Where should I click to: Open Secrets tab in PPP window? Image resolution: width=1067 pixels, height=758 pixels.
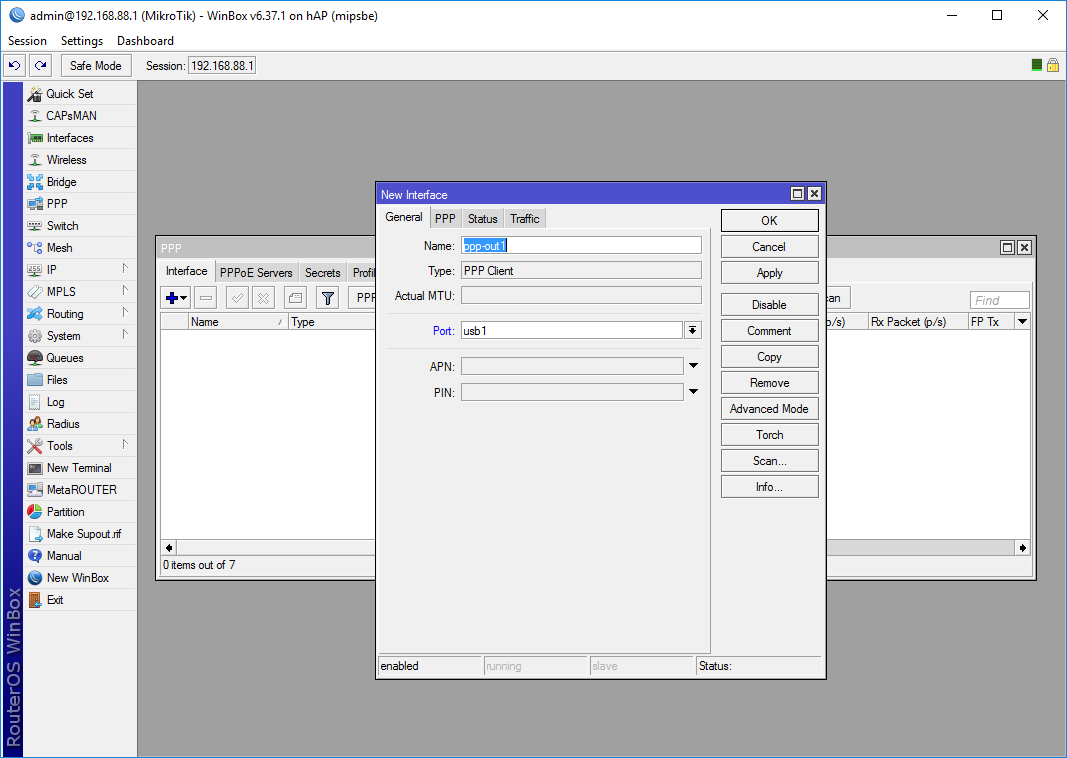(323, 272)
